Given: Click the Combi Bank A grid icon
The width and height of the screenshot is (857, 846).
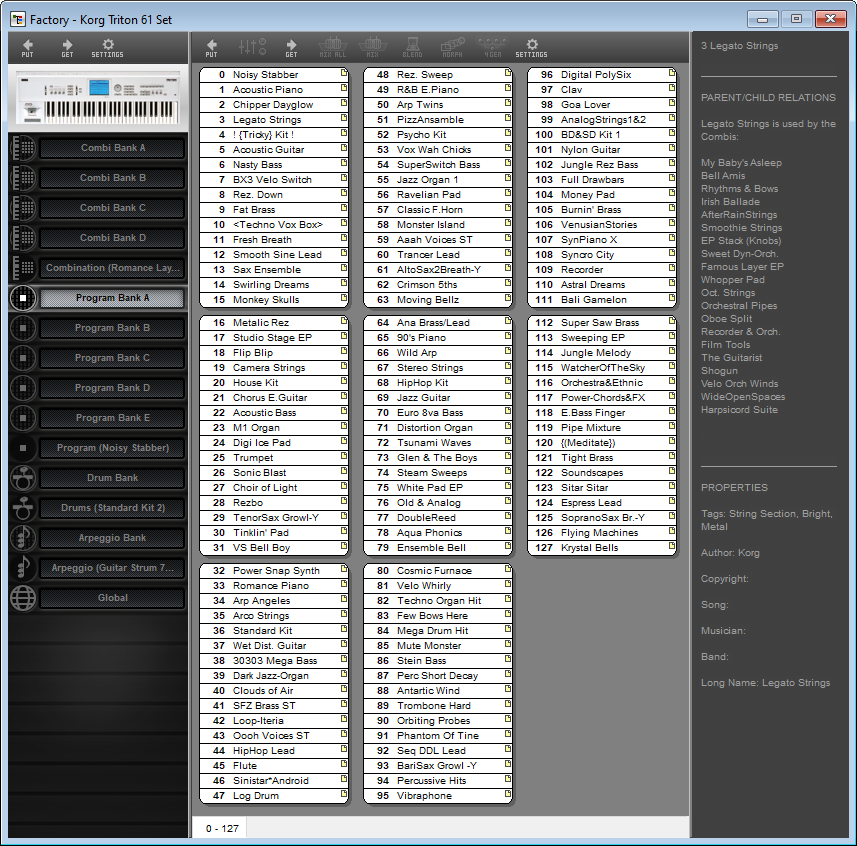Looking at the screenshot, I should 22,148.
